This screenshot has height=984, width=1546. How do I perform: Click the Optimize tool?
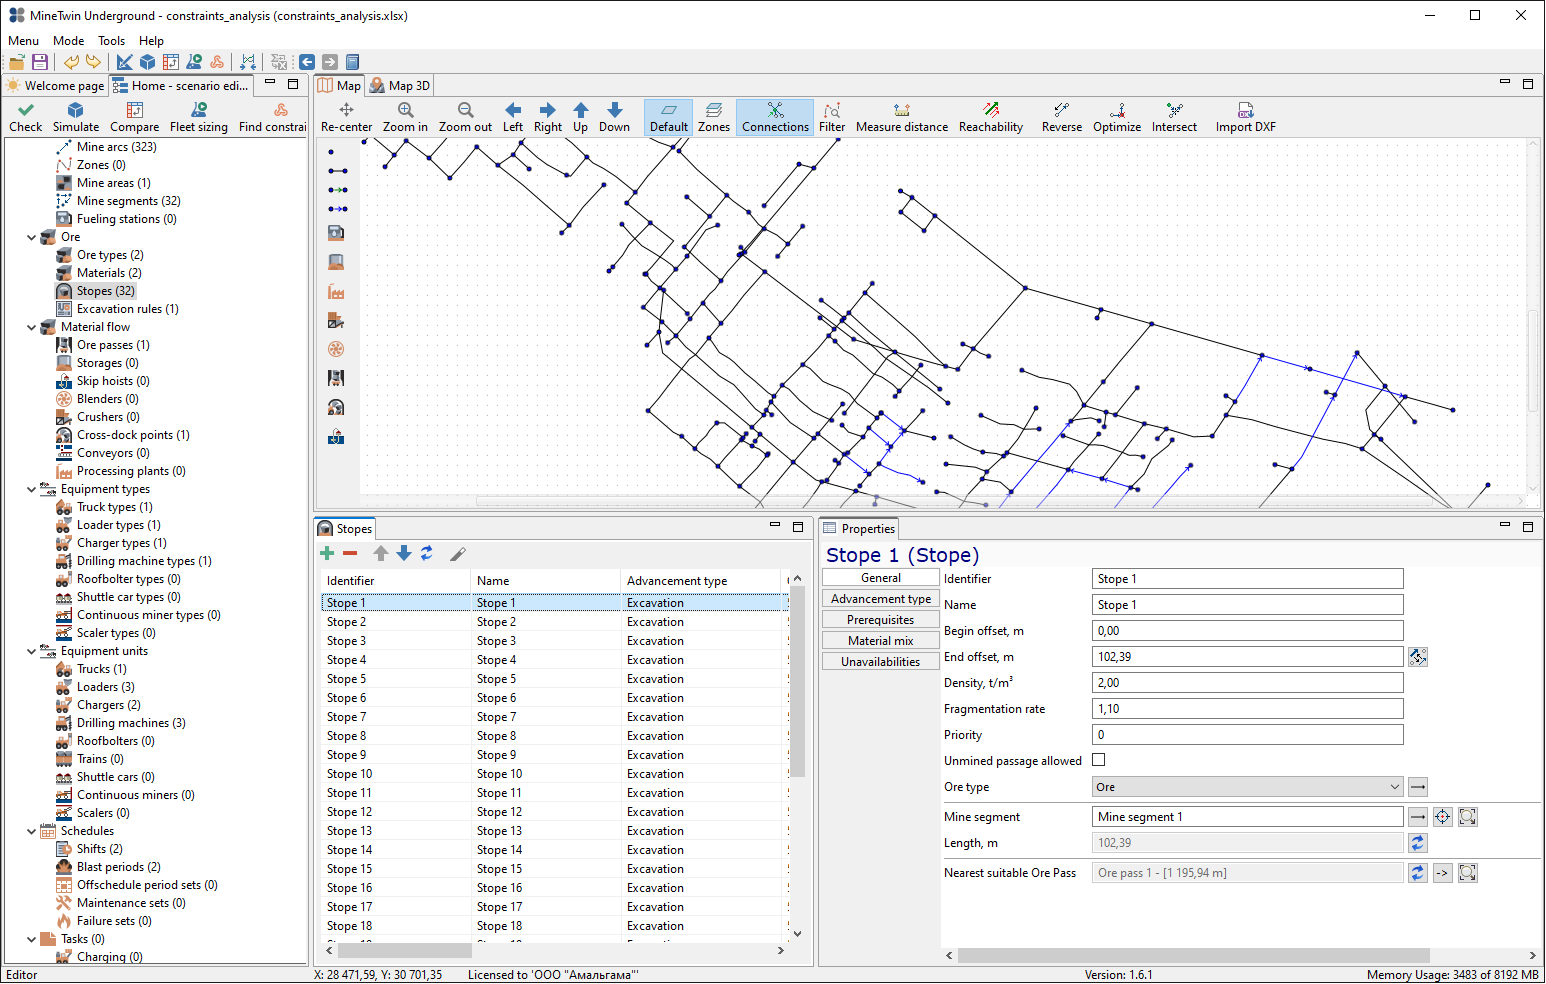(x=1117, y=117)
